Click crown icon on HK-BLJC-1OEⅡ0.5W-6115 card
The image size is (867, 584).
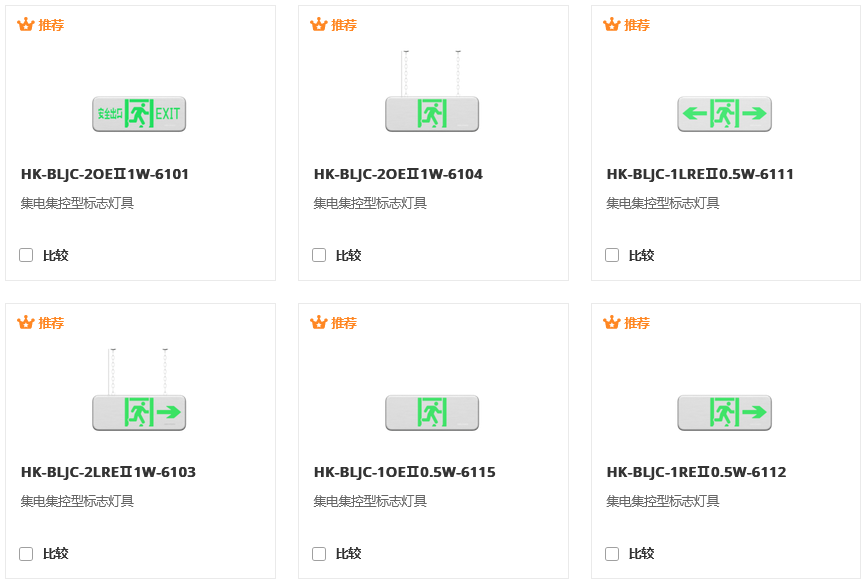(x=319, y=323)
